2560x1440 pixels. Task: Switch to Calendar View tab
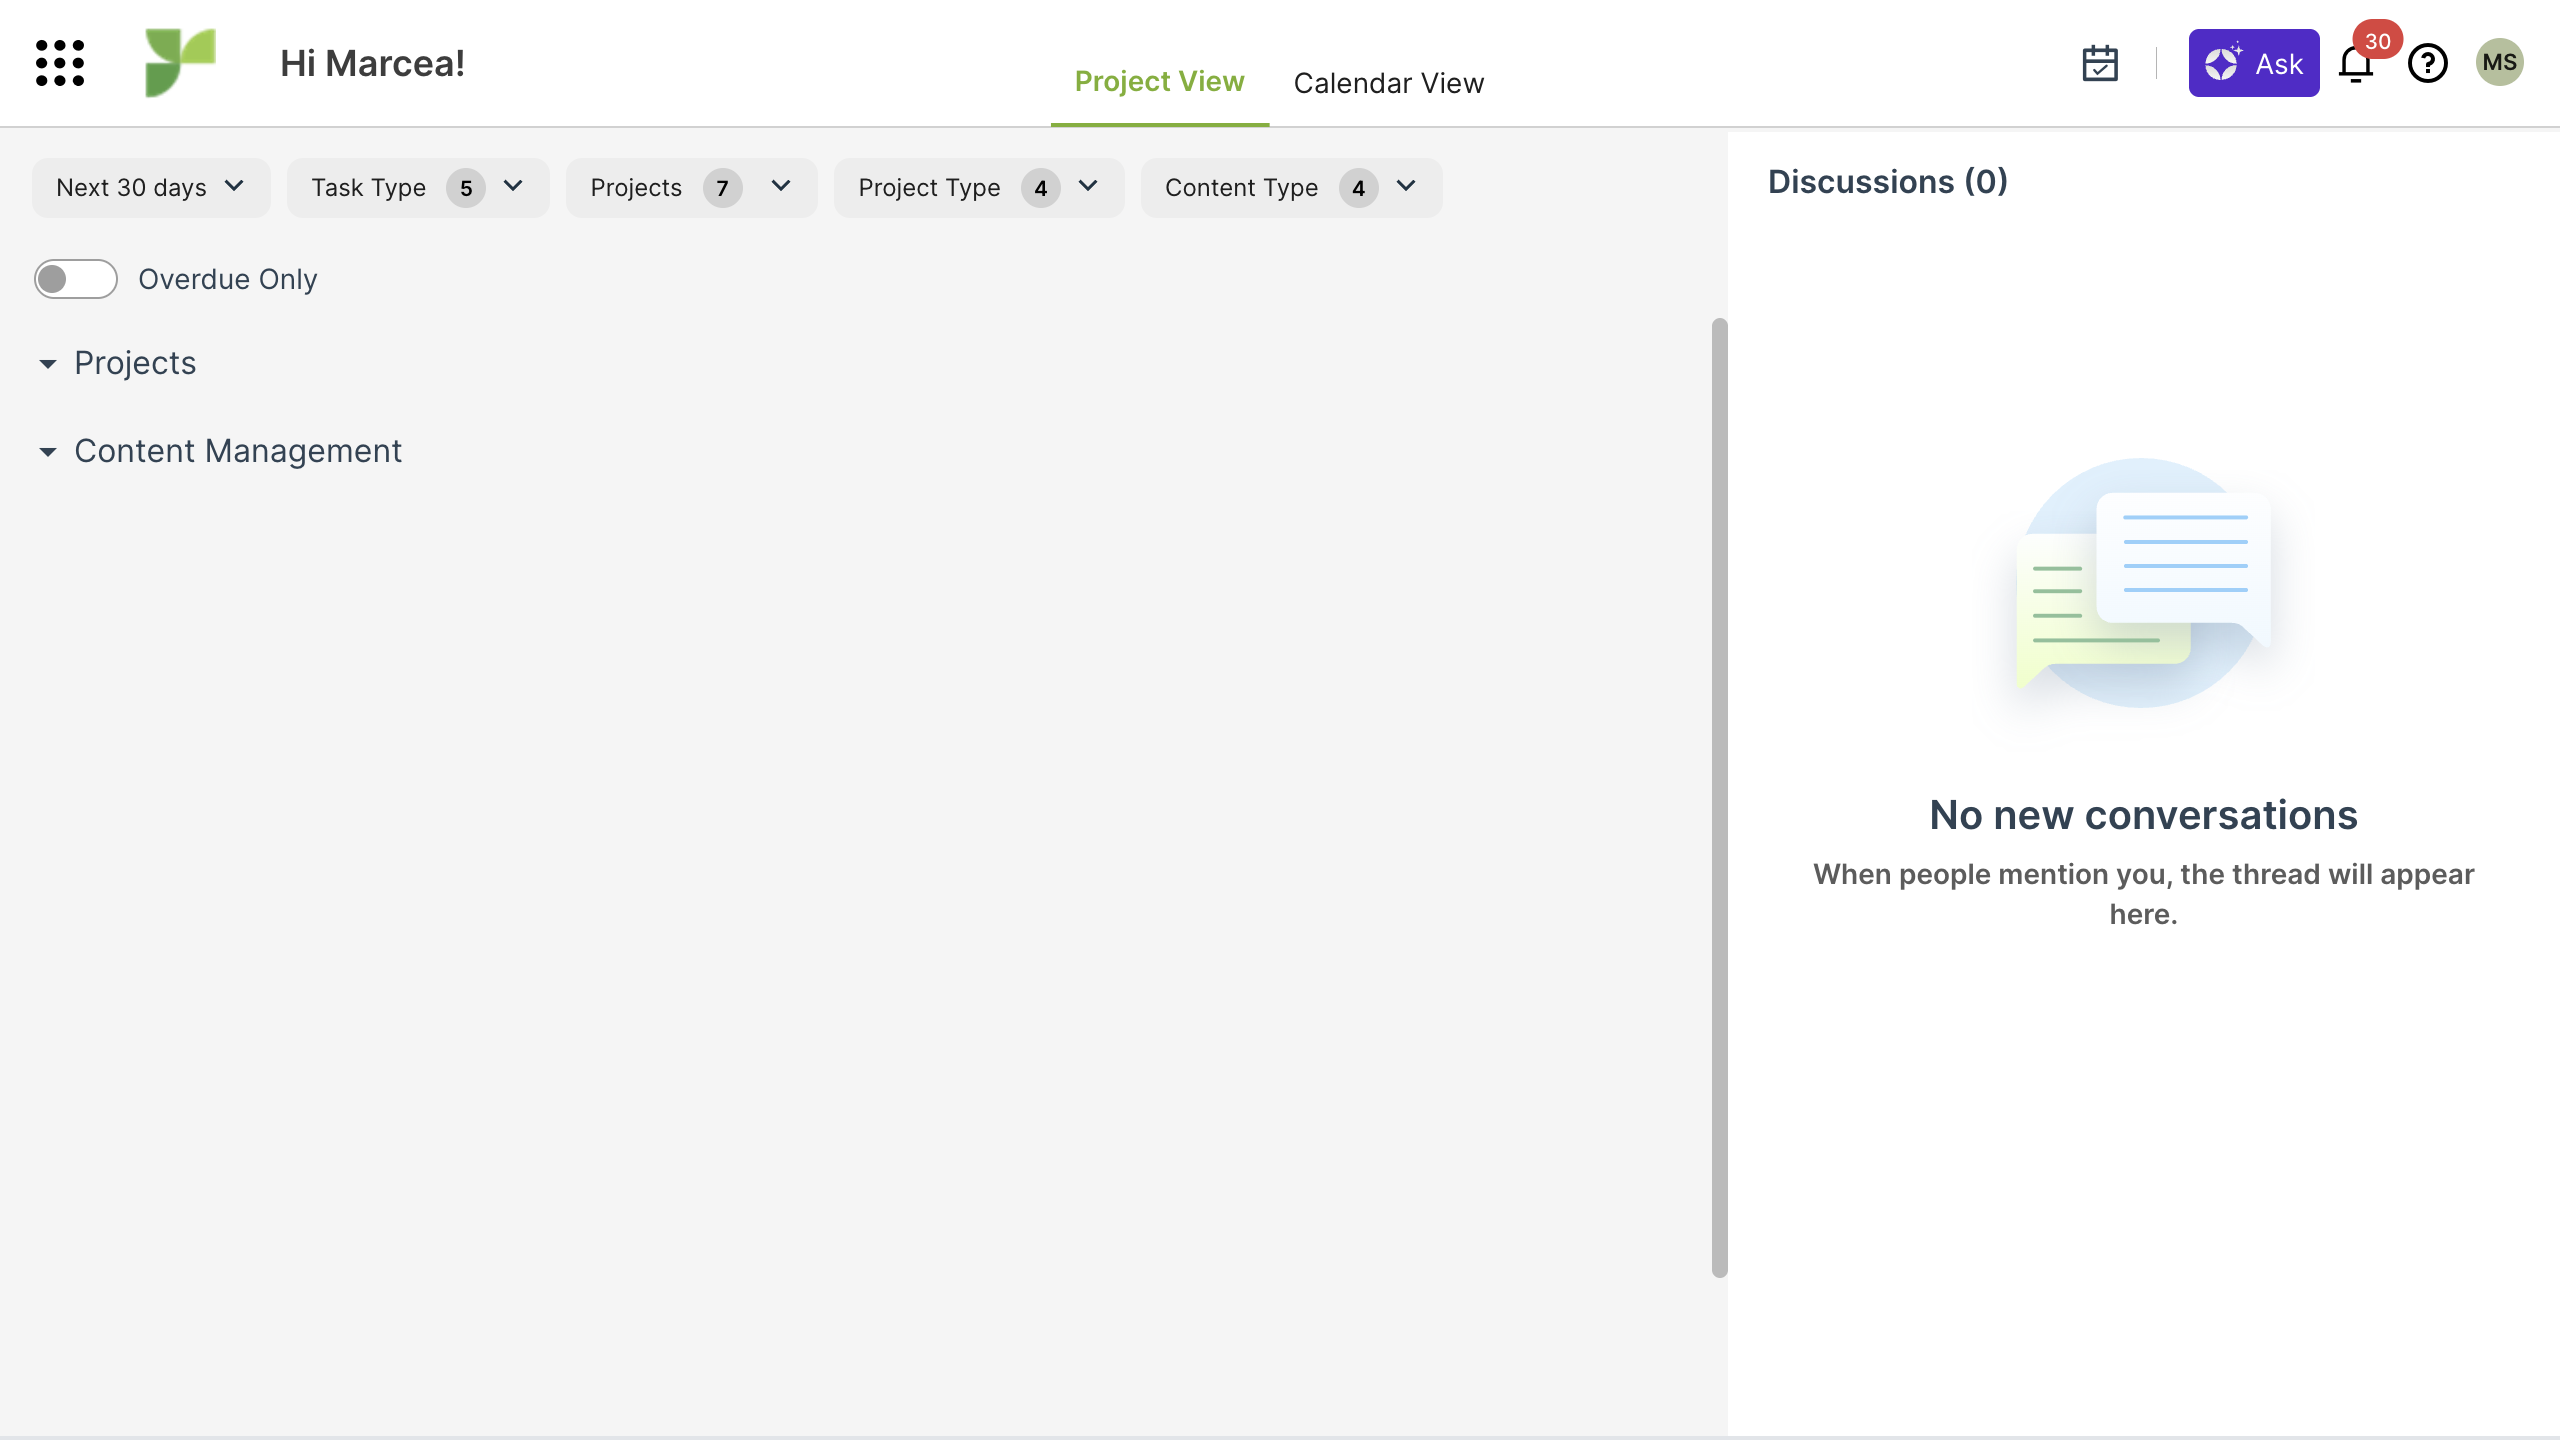(x=1388, y=83)
